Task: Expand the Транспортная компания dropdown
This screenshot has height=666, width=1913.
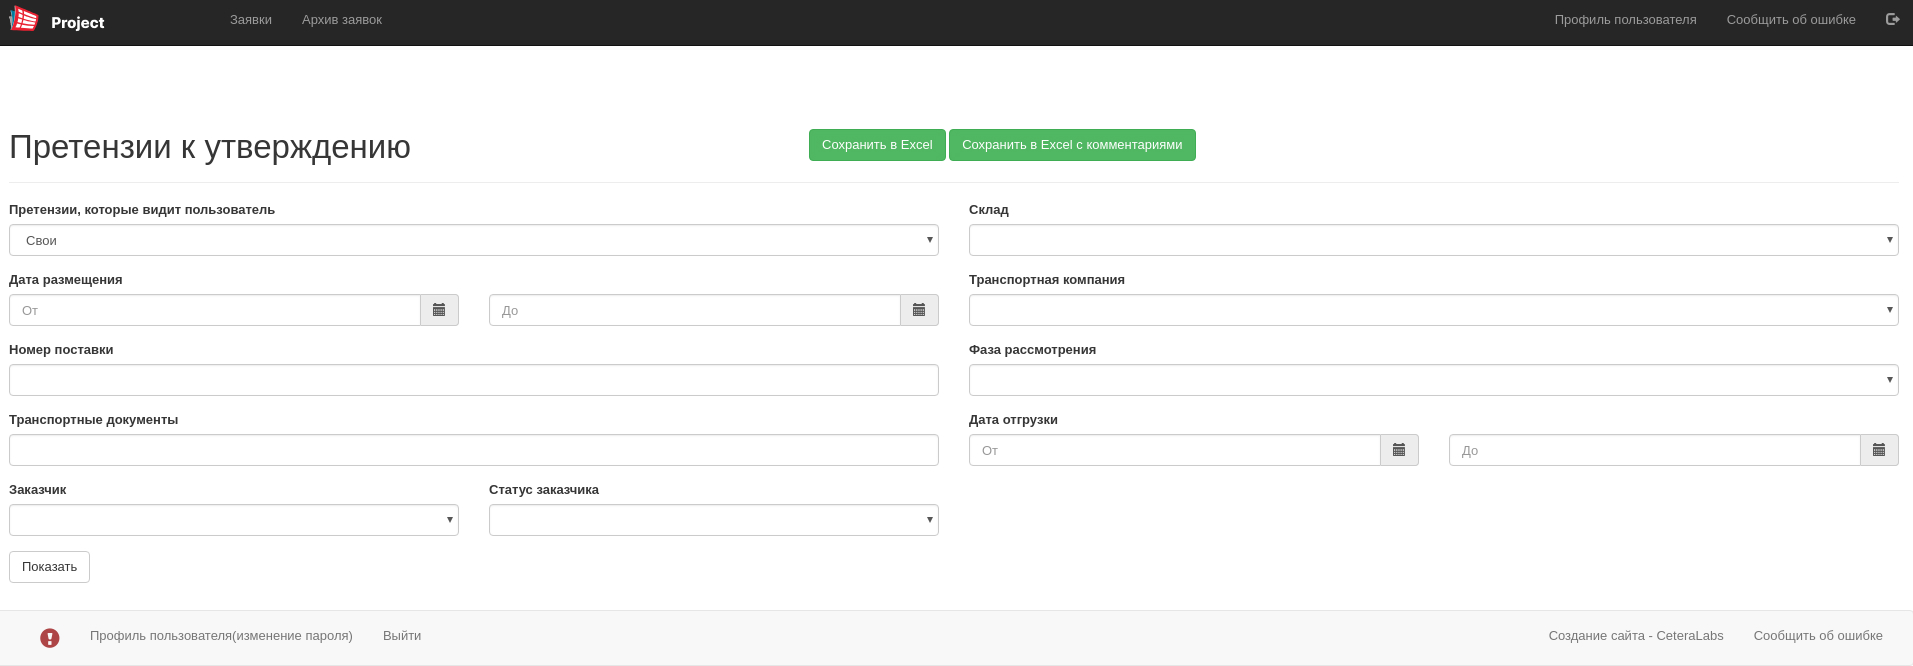Action: click(1433, 310)
